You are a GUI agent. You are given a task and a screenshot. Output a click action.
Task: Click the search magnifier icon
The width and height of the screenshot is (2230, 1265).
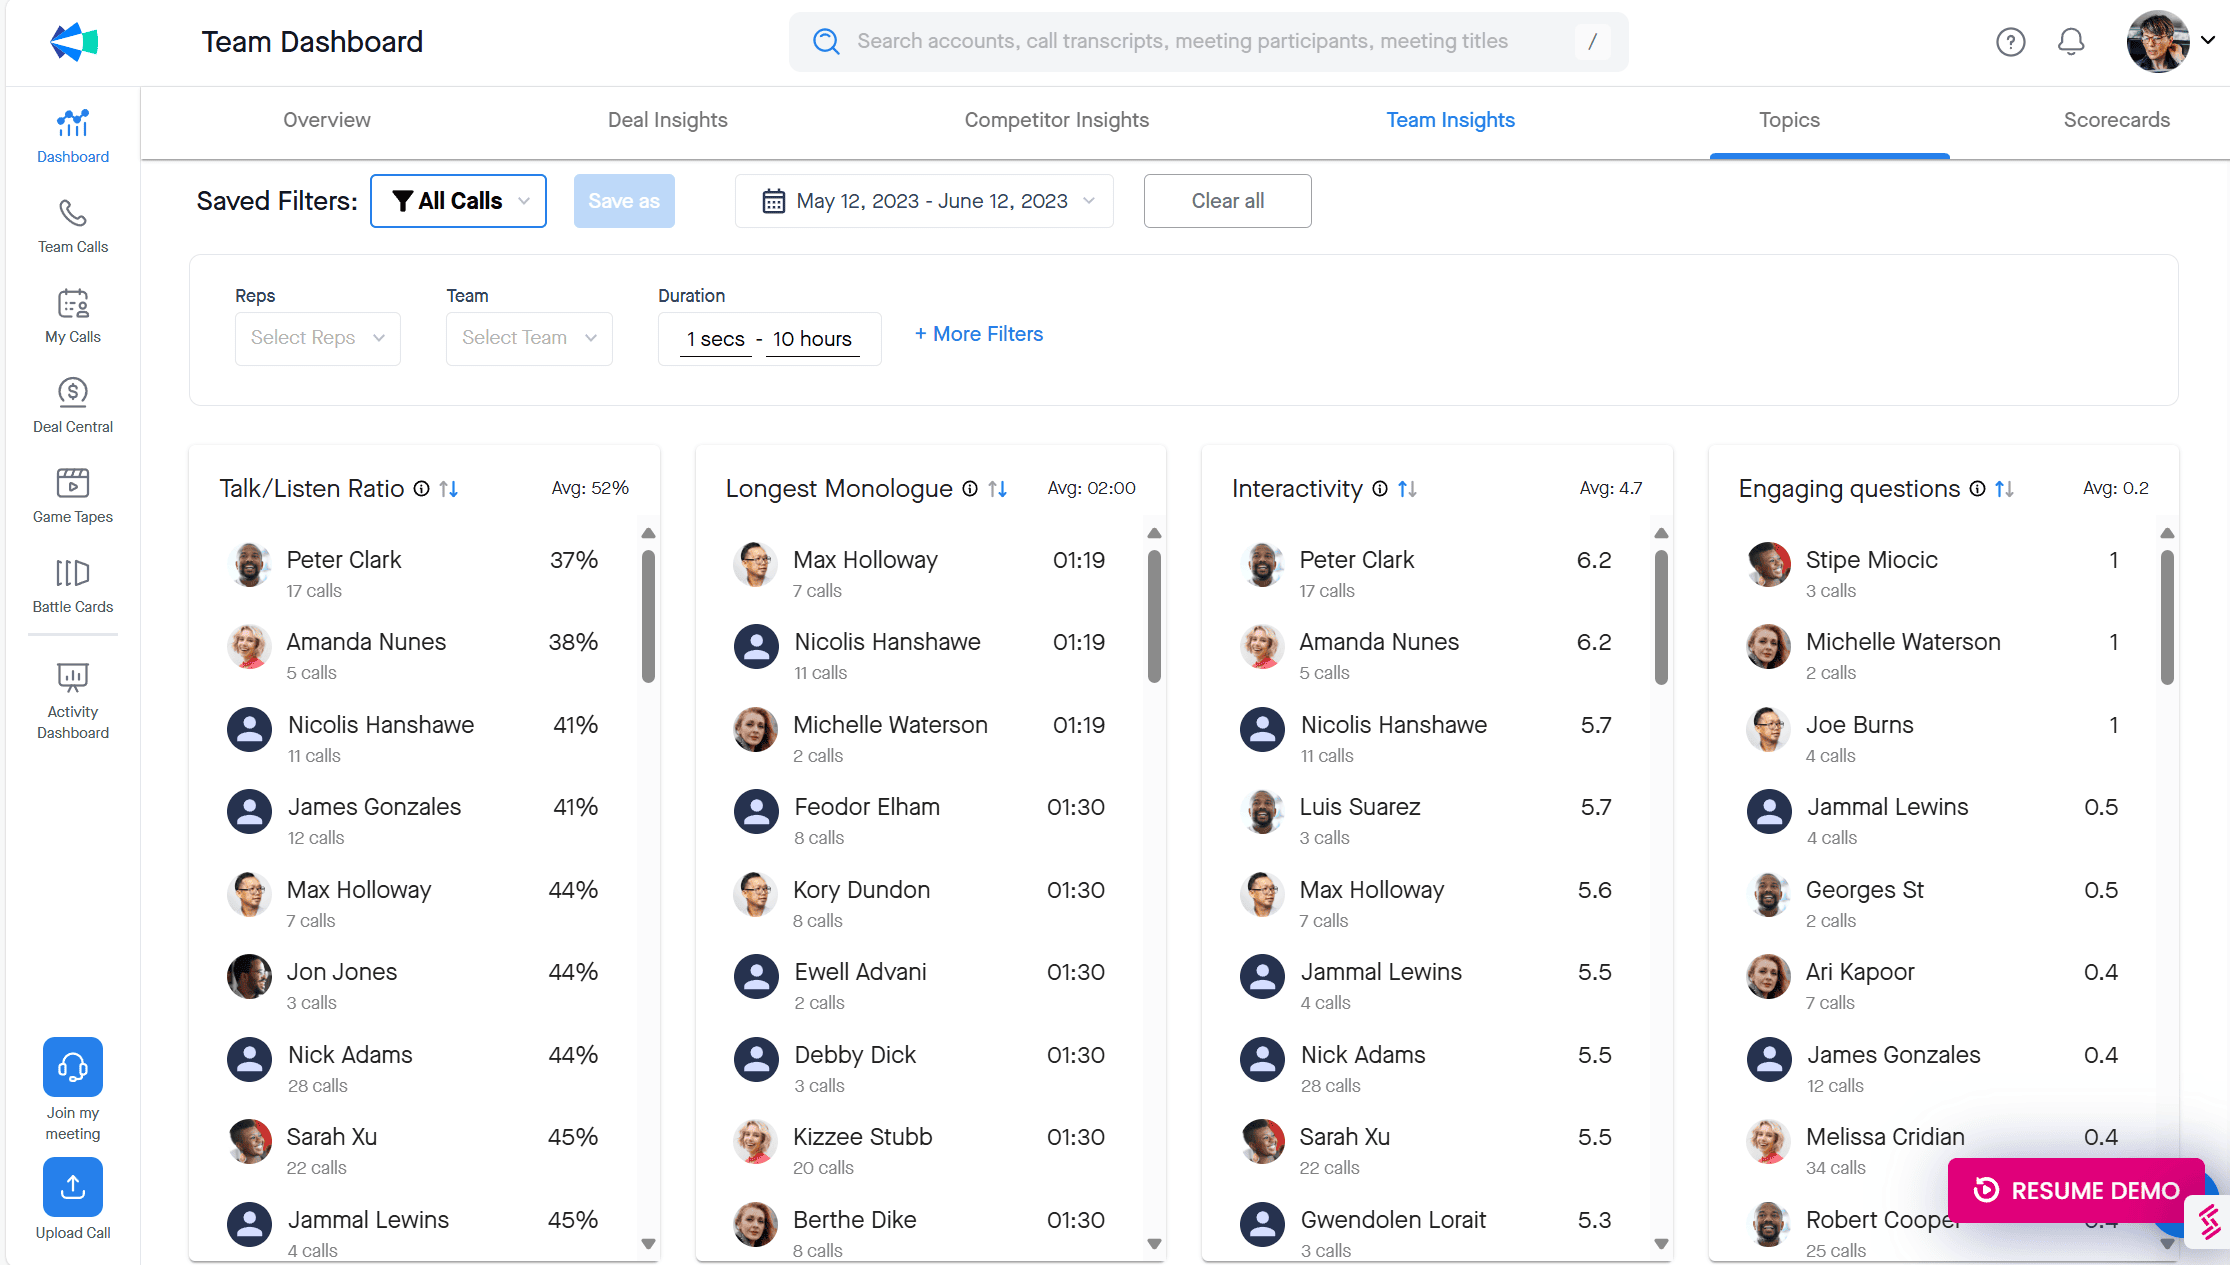[x=826, y=41]
